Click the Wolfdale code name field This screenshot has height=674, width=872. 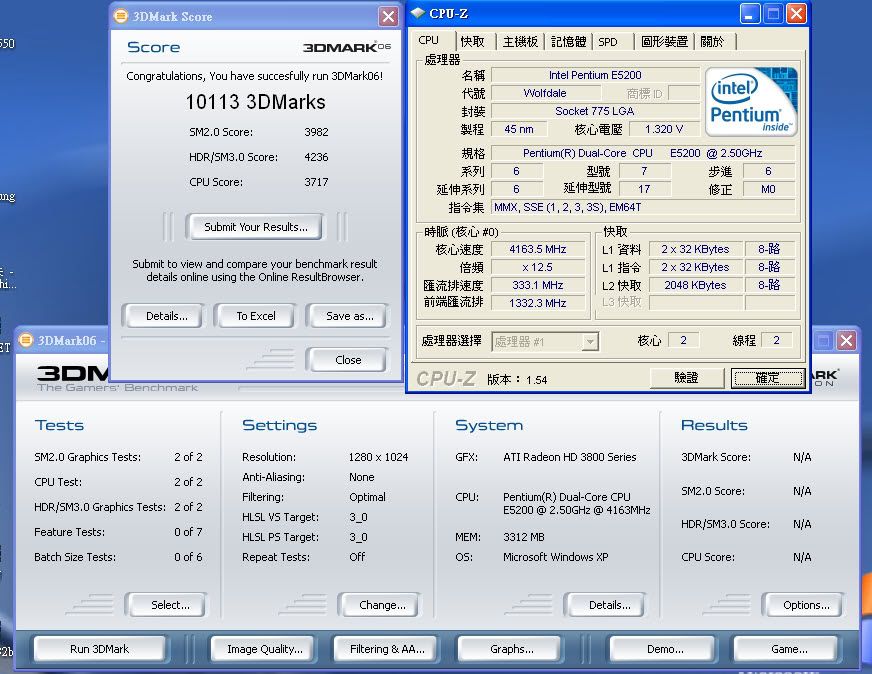(545, 93)
